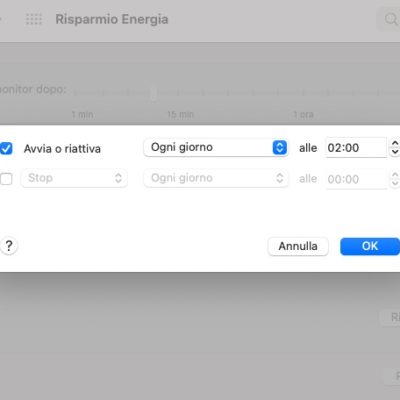The width and height of the screenshot is (400, 400).
Task: Open help with the question mark button
Action: (x=9, y=246)
